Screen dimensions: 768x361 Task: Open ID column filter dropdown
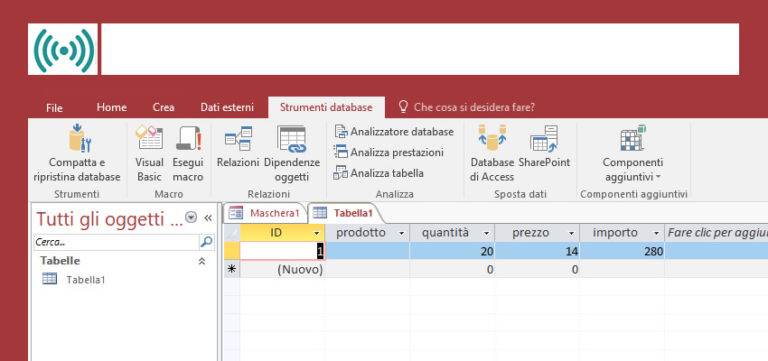pyautogui.click(x=316, y=233)
